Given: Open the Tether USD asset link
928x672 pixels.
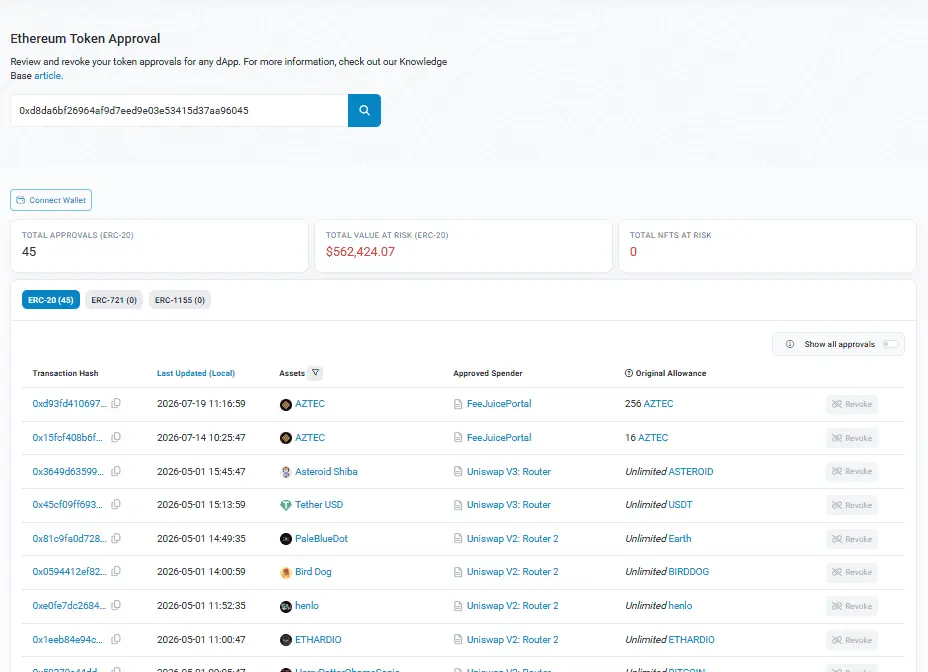Looking at the screenshot, I should 319,504.
